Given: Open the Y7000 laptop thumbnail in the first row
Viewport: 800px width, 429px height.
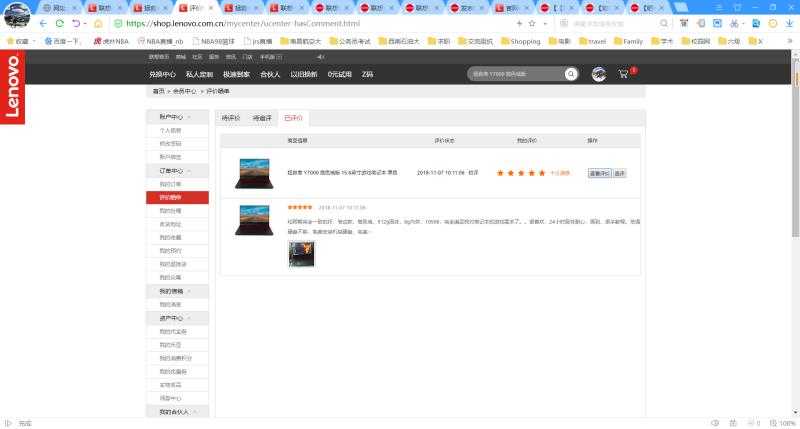Looking at the screenshot, I should tap(254, 173).
